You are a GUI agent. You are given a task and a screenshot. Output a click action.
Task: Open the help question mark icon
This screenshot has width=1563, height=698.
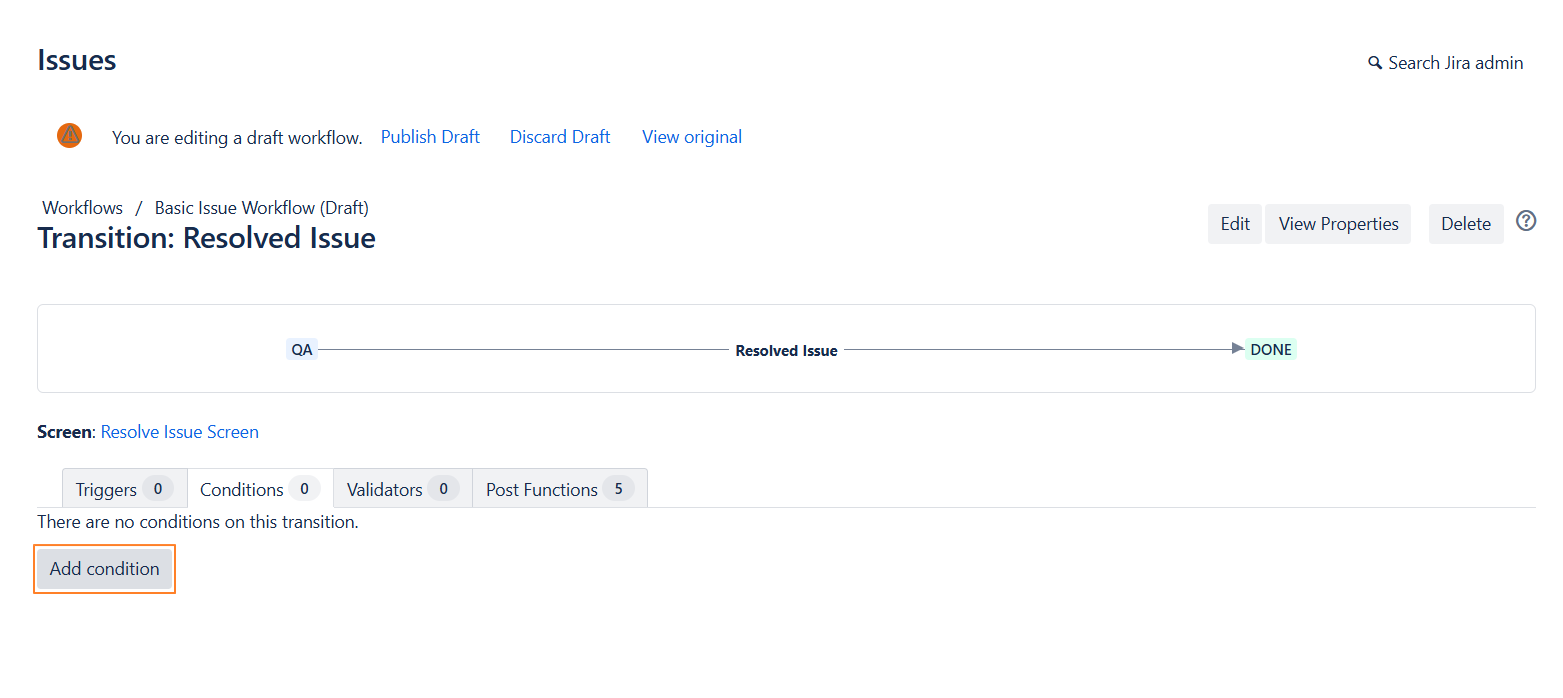point(1525,221)
